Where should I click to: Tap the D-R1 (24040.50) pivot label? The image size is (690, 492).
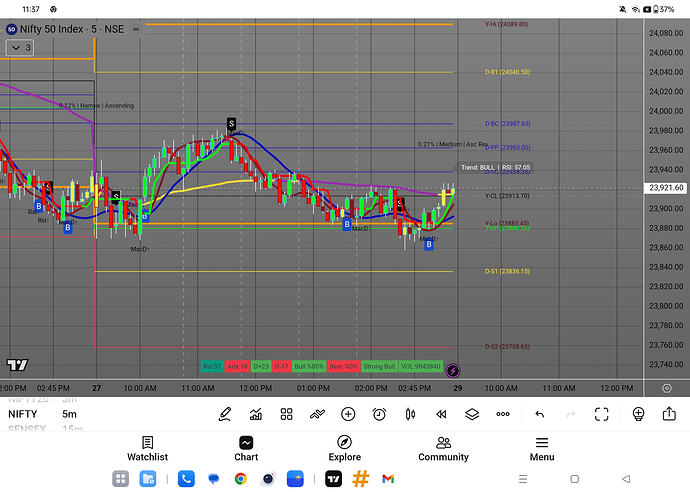click(x=507, y=72)
